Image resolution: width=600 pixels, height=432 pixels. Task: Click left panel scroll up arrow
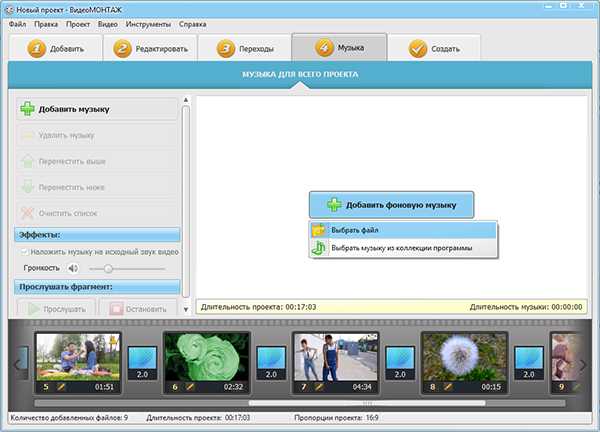tap(186, 100)
